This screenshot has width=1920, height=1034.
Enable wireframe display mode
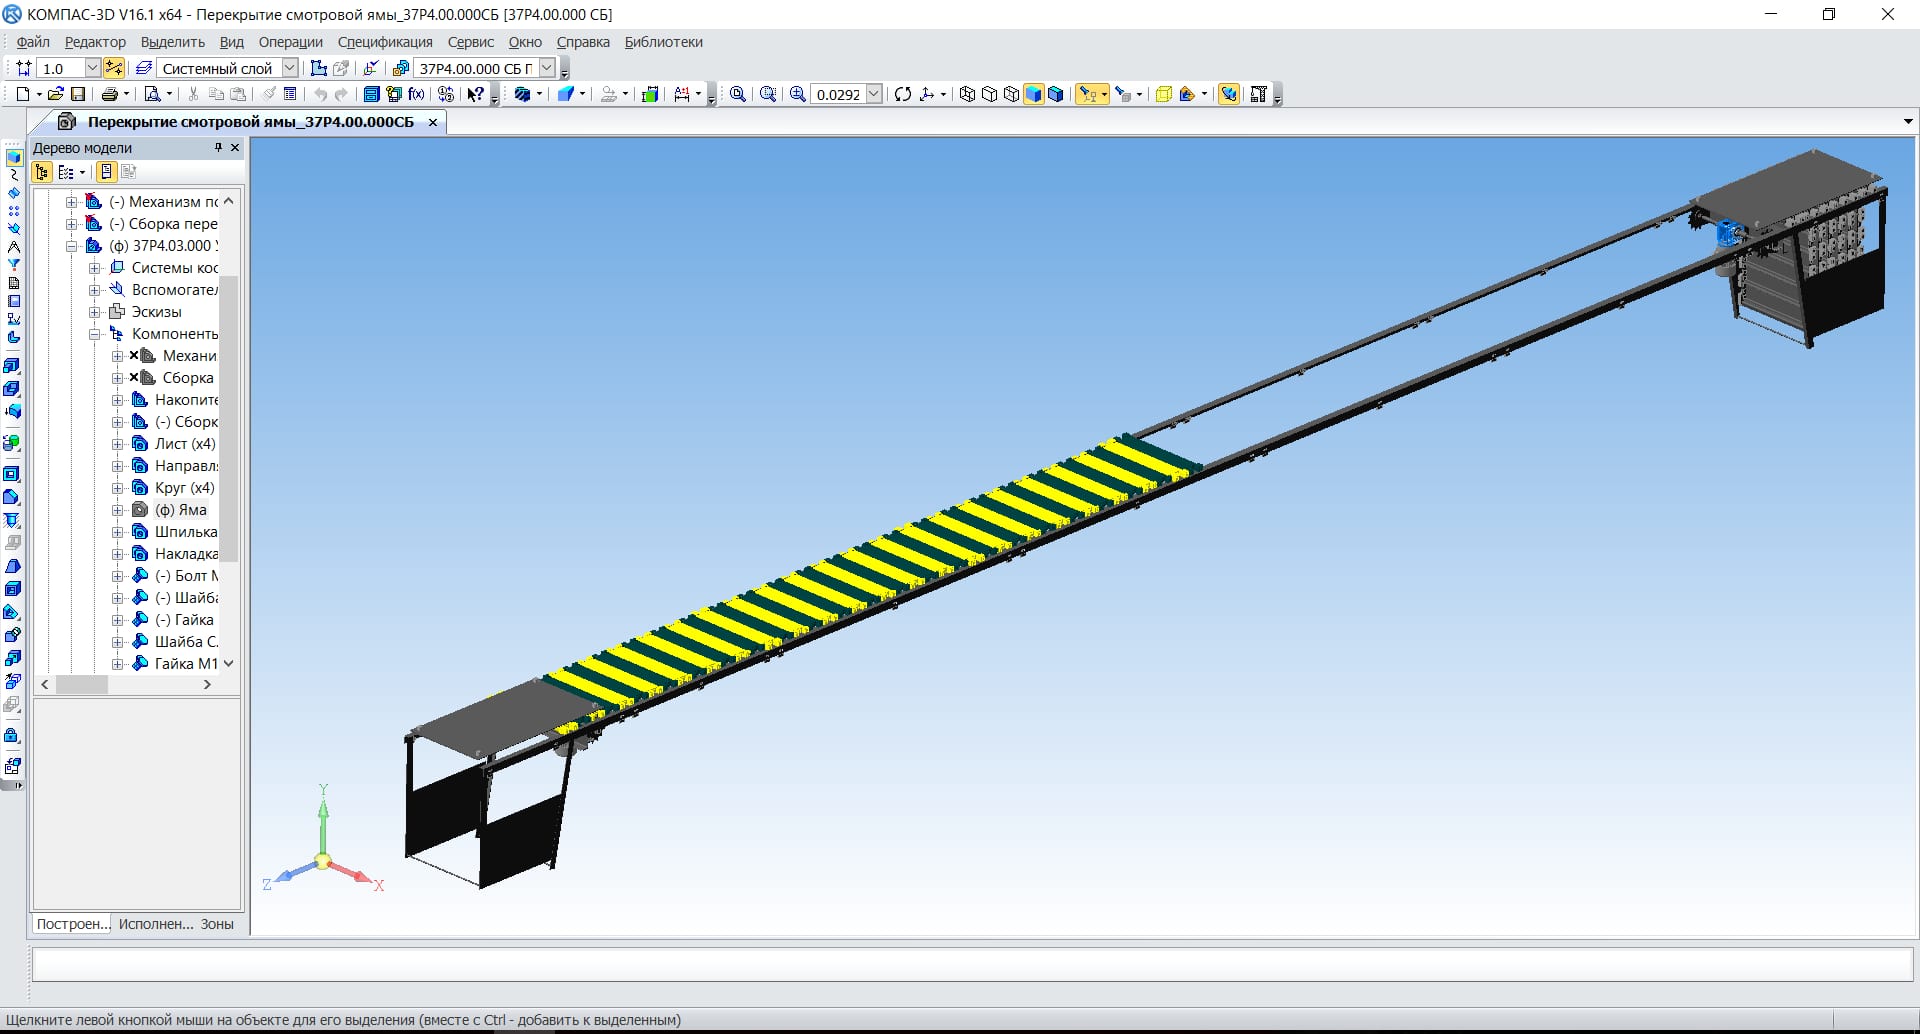coord(967,94)
